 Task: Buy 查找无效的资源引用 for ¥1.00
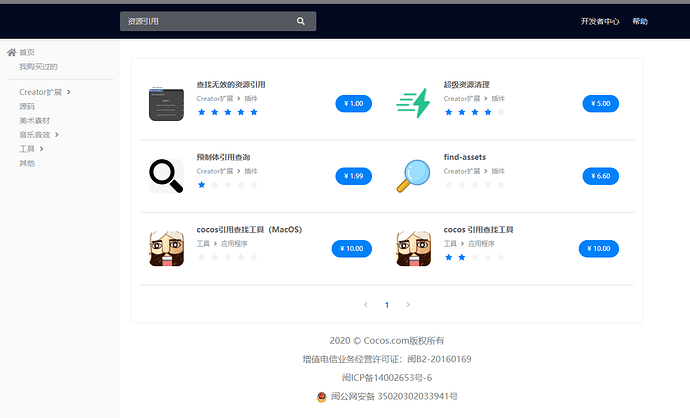click(354, 103)
